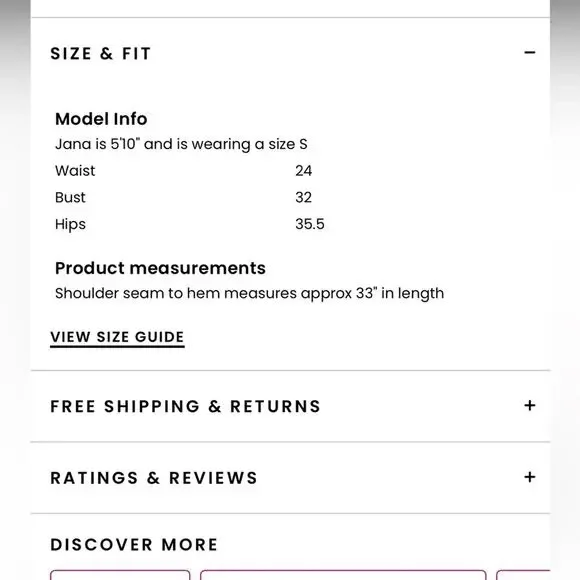The image size is (580, 580).
Task: Click the shoulder seam to hem length text
Action: tap(249, 294)
